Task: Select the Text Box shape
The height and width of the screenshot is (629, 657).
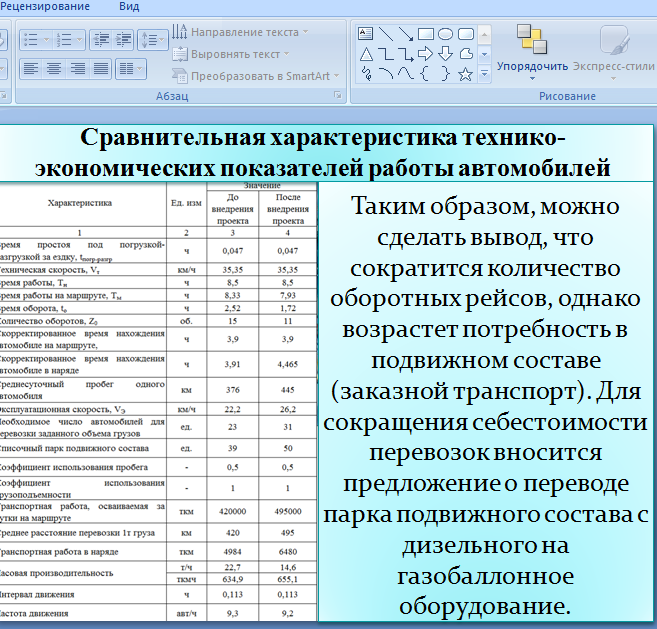Action: pyautogui.click(x=366, y=34)
